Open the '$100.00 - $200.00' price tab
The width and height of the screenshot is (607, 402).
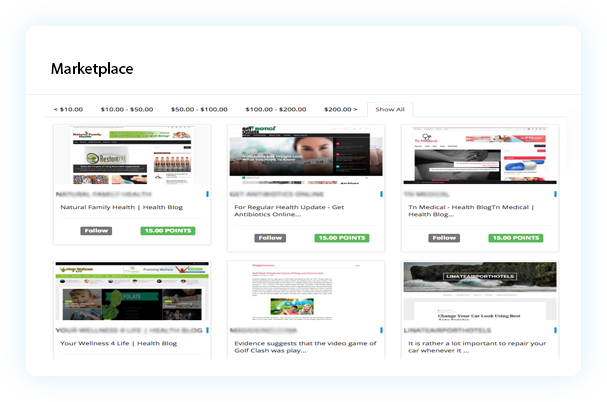(x=276, y=110)
